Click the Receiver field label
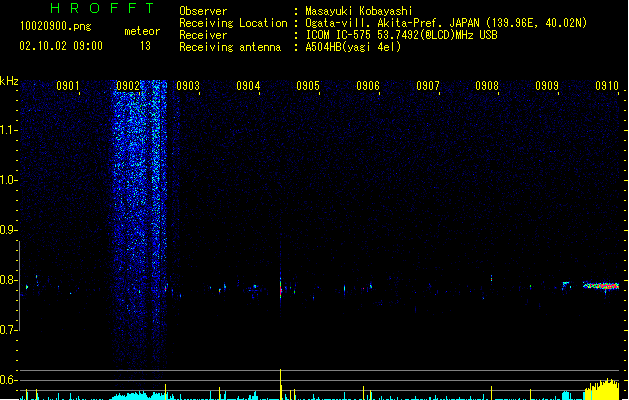The height and width of the screenshot is (400, 629). click(x=203, y=35)
